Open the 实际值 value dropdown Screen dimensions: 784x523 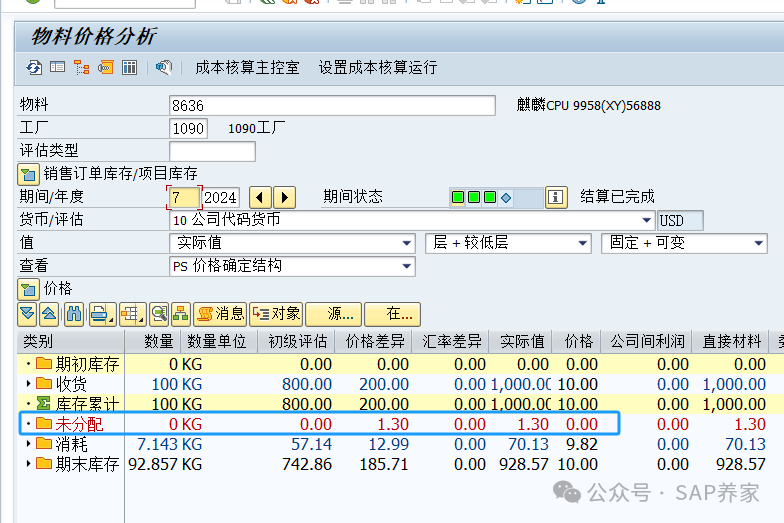tap(406, 243)
